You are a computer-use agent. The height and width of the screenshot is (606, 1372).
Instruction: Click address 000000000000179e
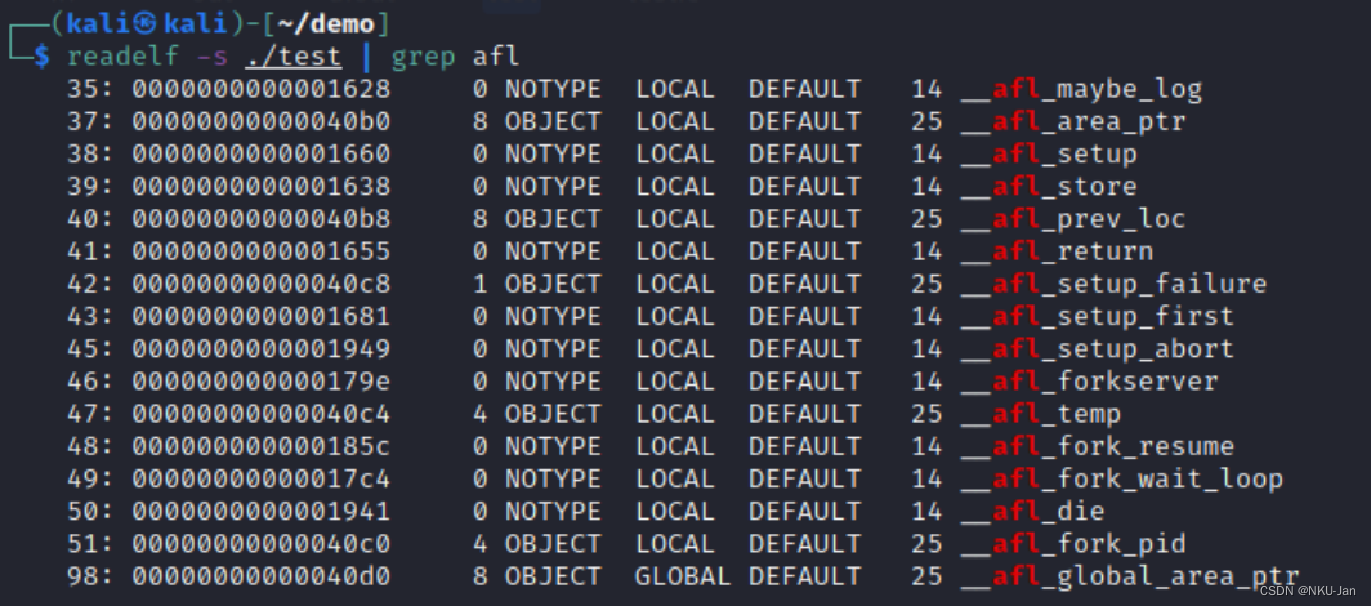coord(261,381)
